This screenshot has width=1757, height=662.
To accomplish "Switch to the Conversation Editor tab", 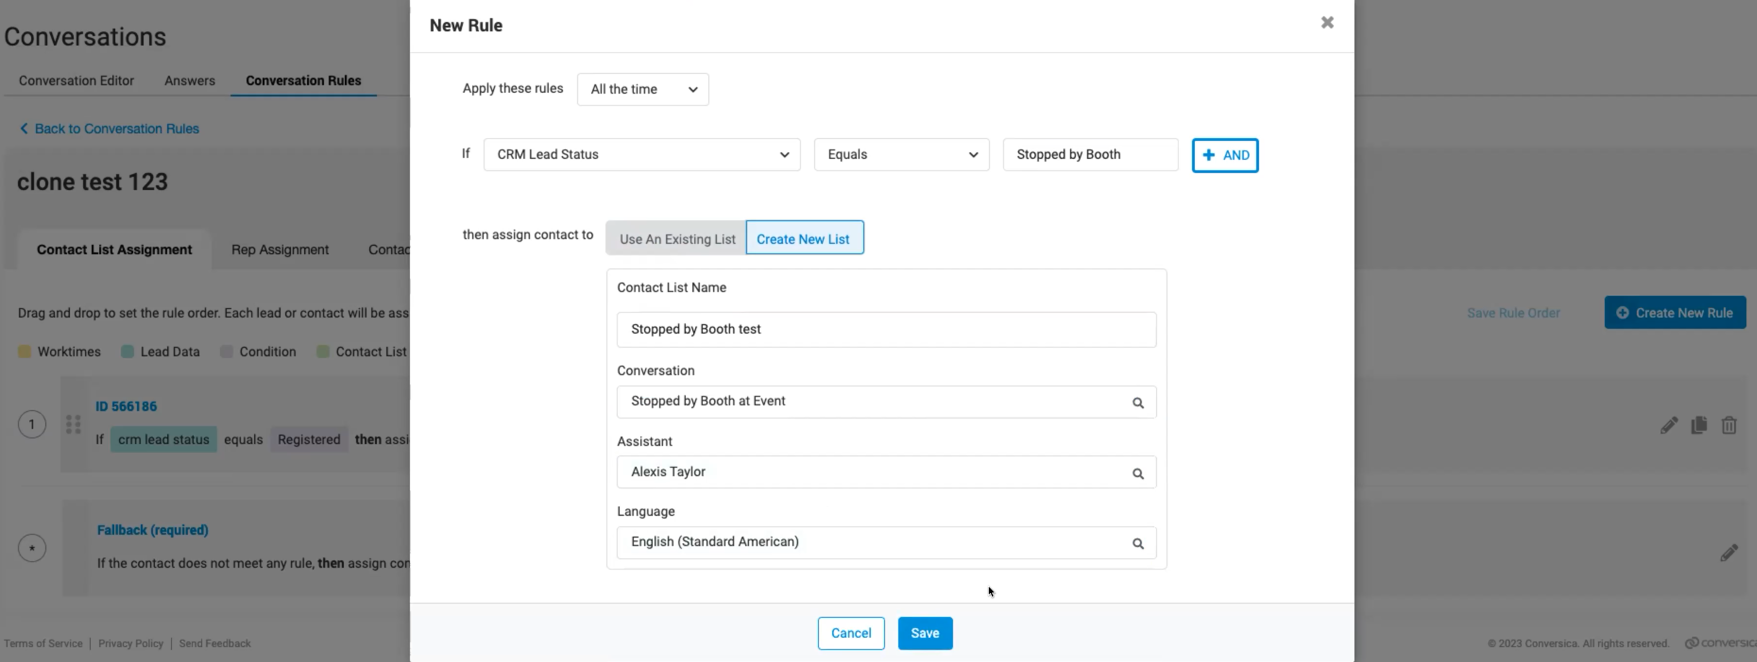I will point(76,81).
